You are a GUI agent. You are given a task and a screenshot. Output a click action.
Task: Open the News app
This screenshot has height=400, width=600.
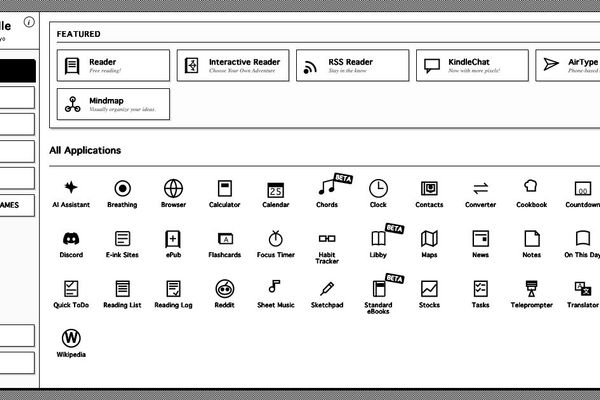pyautogui.click(x=480, y=244)
